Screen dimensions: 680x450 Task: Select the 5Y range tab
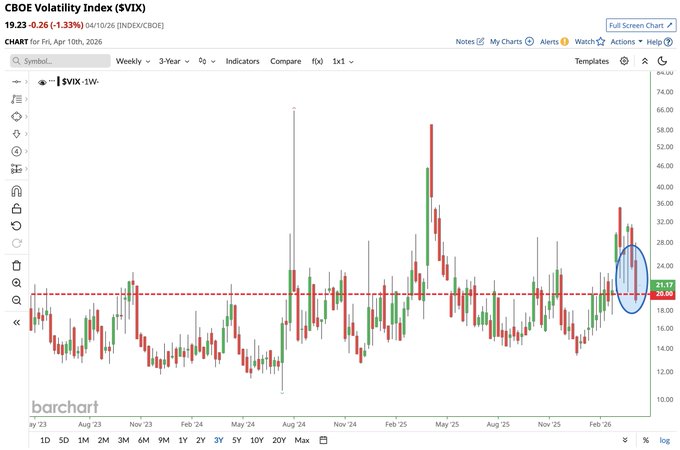[x=236, y=440]
